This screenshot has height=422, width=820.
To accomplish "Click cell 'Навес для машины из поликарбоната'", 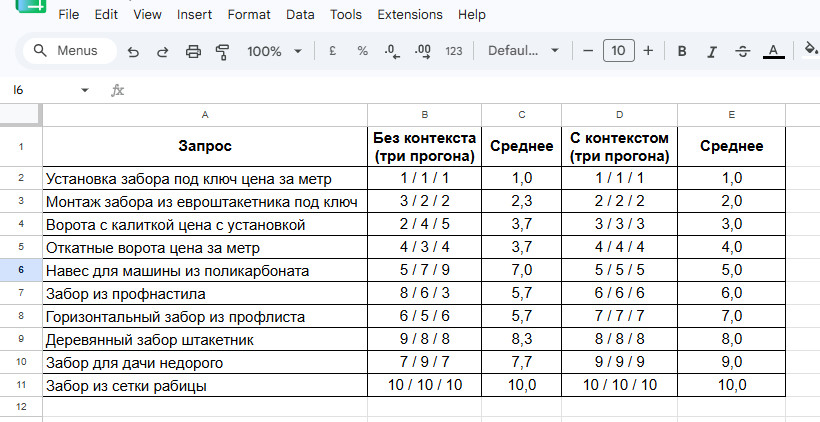I will click(205, 270).
